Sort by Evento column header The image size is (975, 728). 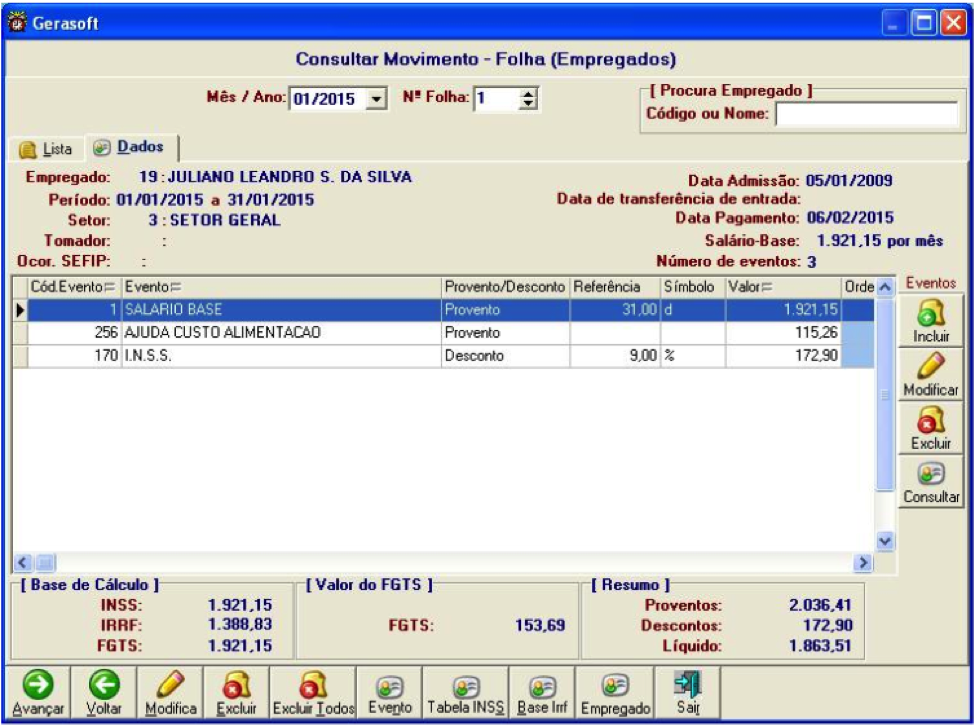point(280,287)
